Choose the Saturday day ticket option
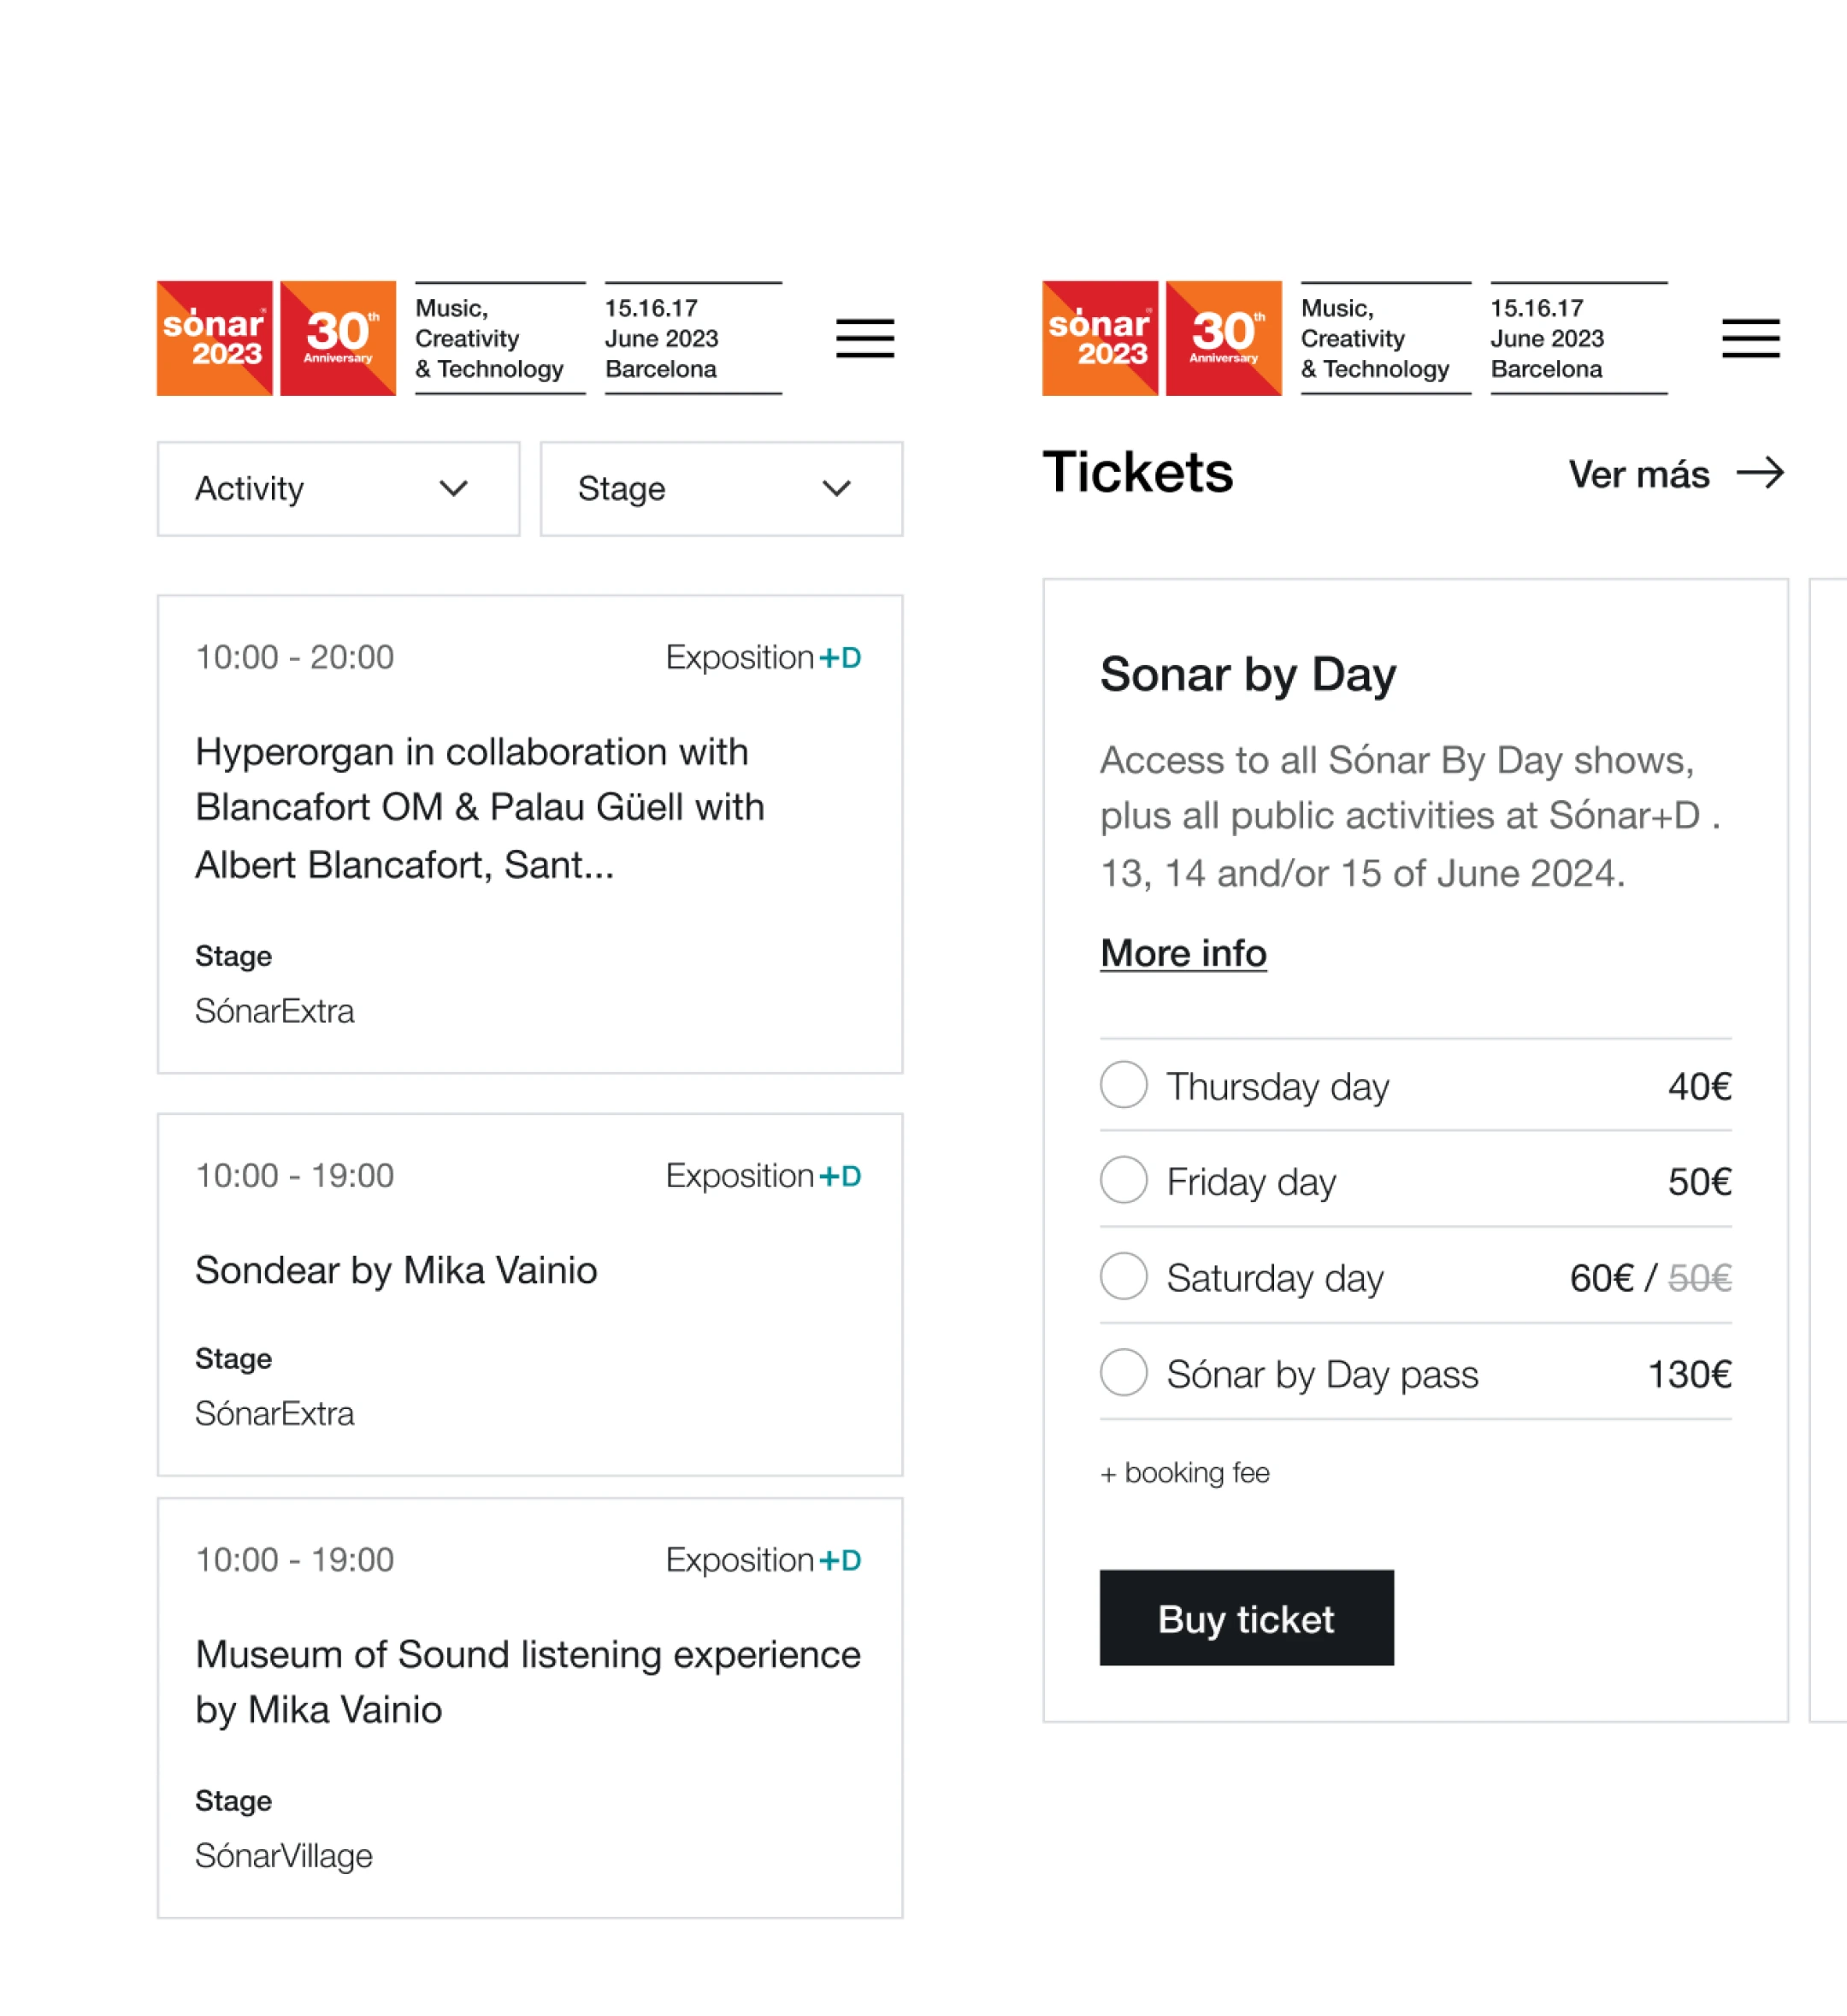The height and width of the screenshot is (2016, 1847). click(x=1124, y=1276)
